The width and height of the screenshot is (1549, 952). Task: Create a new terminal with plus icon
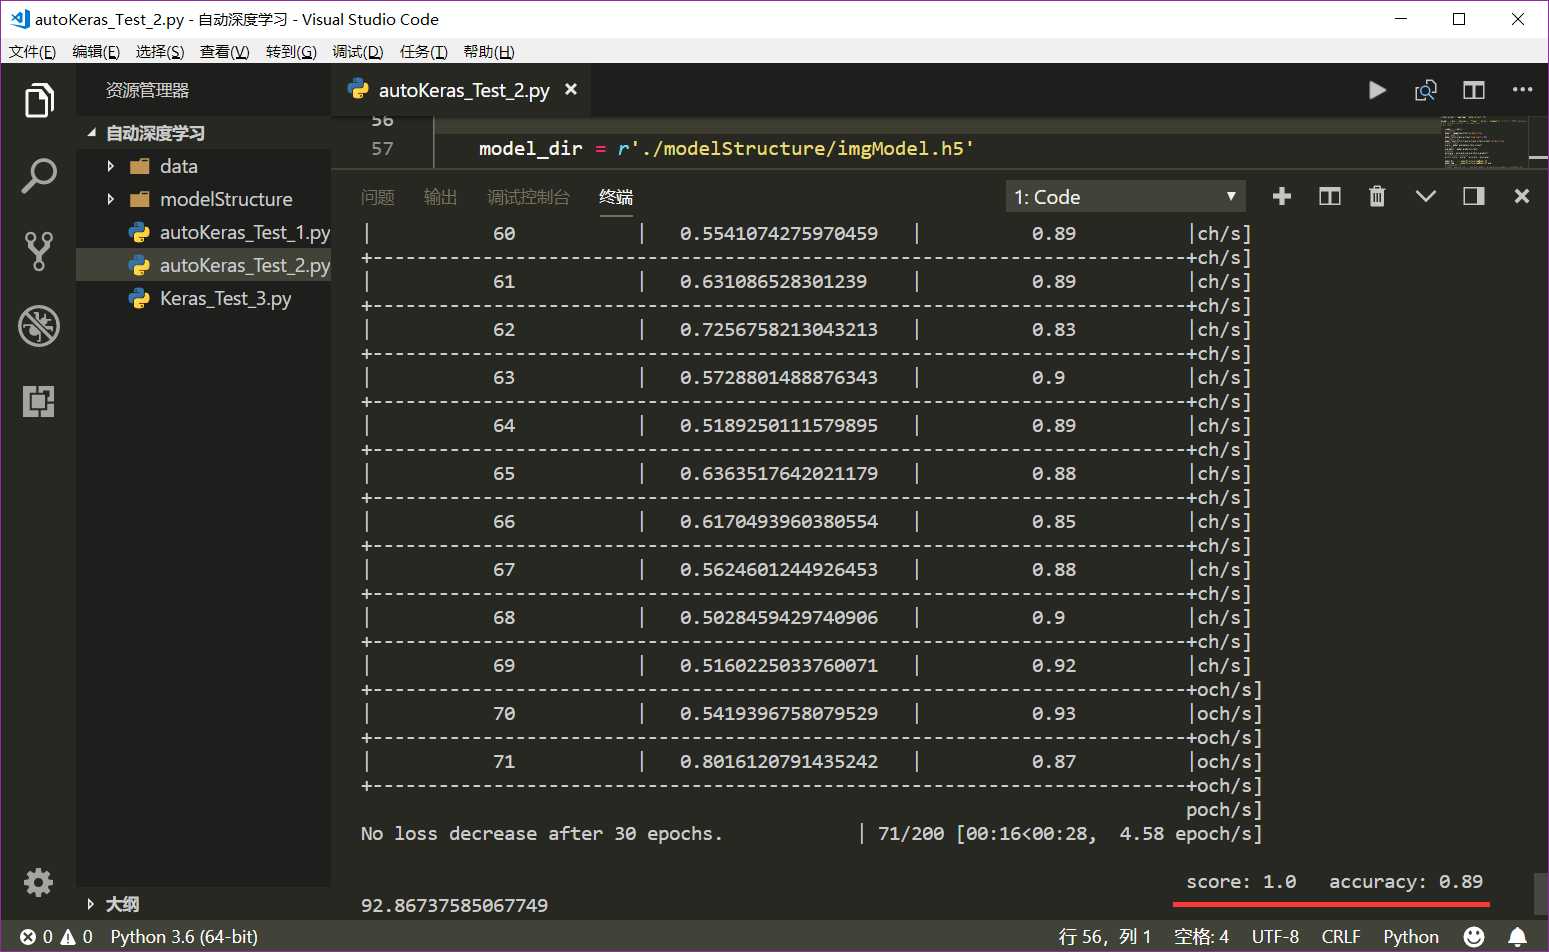[x=1281, y=196]
